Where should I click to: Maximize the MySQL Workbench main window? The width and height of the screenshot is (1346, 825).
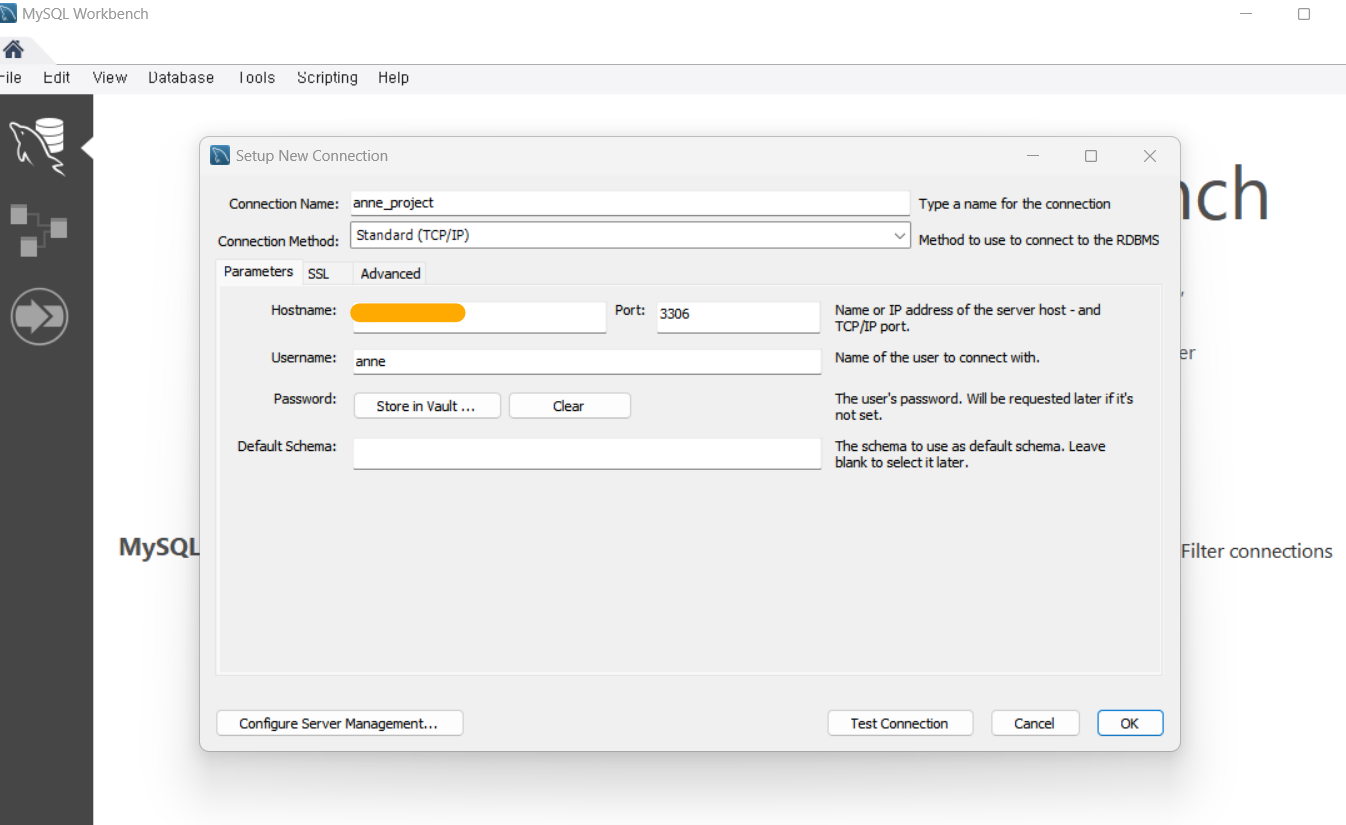point(1304,14)
